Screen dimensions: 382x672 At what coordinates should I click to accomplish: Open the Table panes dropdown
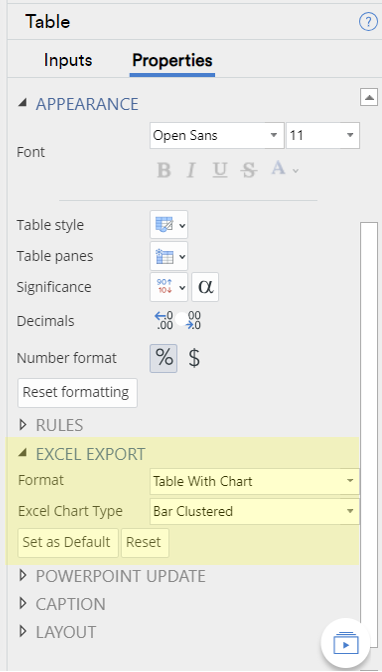(x=169, y=256)
